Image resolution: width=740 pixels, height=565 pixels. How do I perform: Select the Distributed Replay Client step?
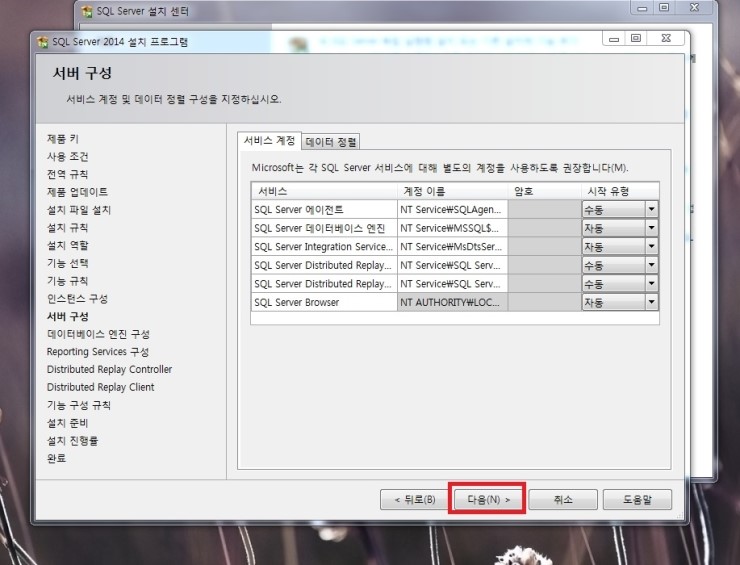[101, 388]
